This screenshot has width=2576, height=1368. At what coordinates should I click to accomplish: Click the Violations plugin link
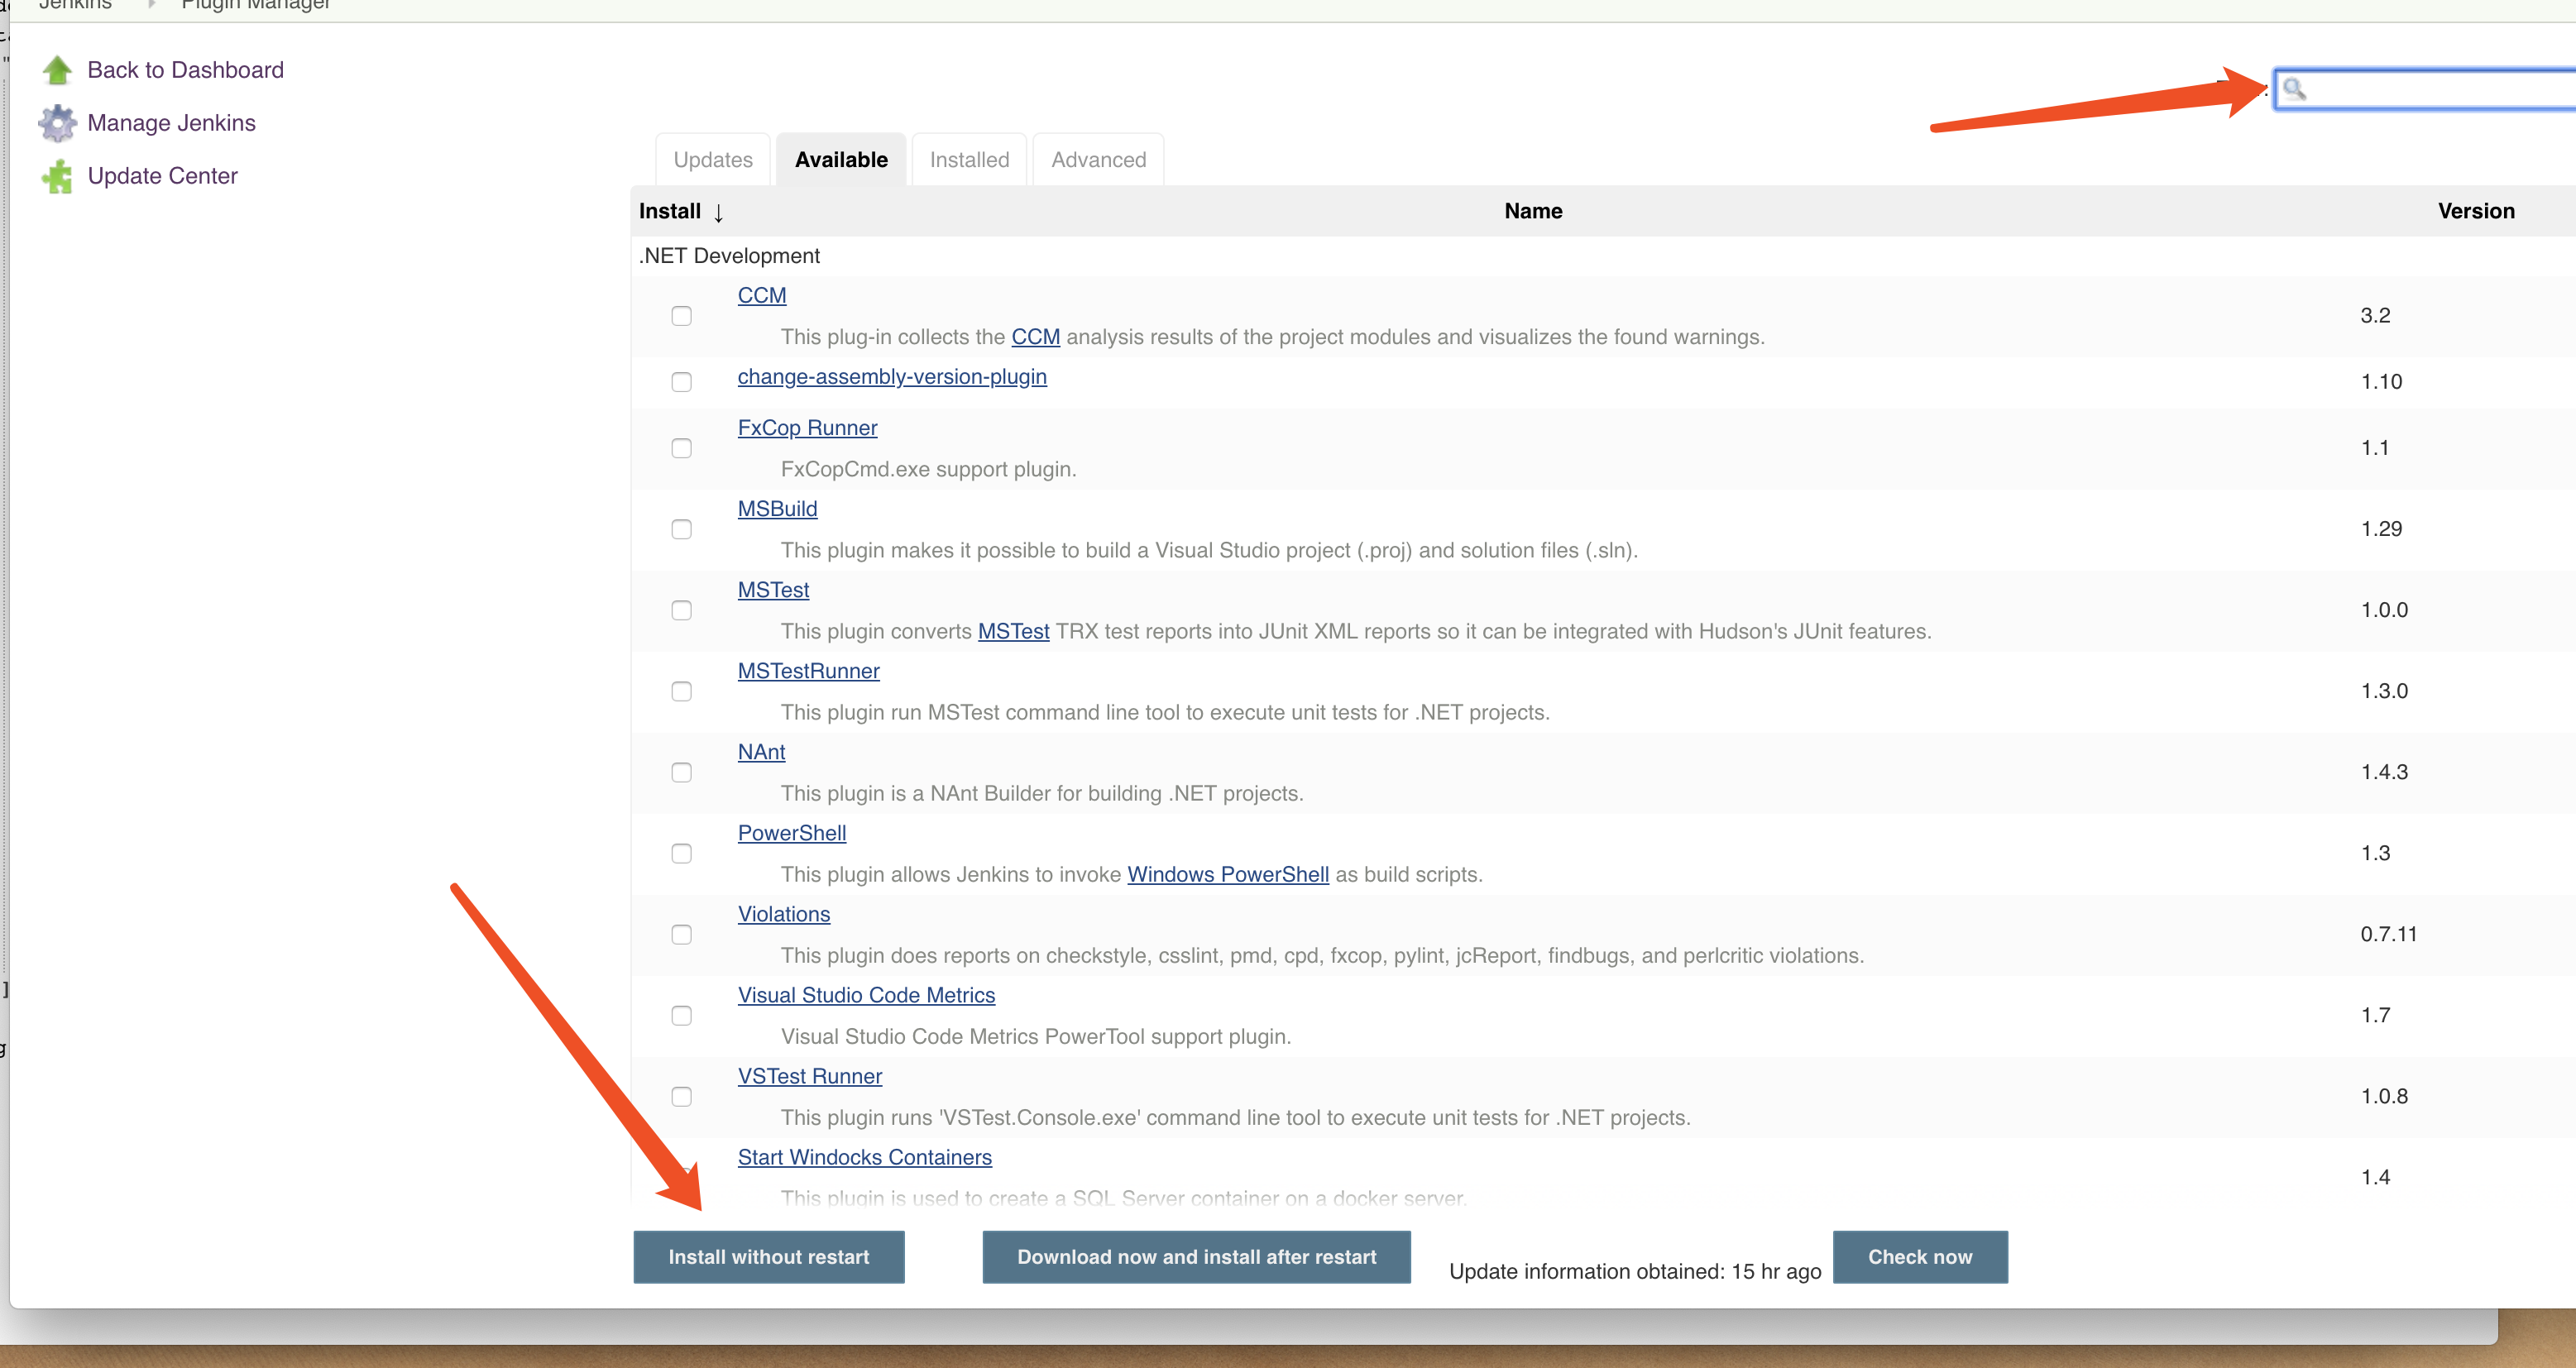783,913
